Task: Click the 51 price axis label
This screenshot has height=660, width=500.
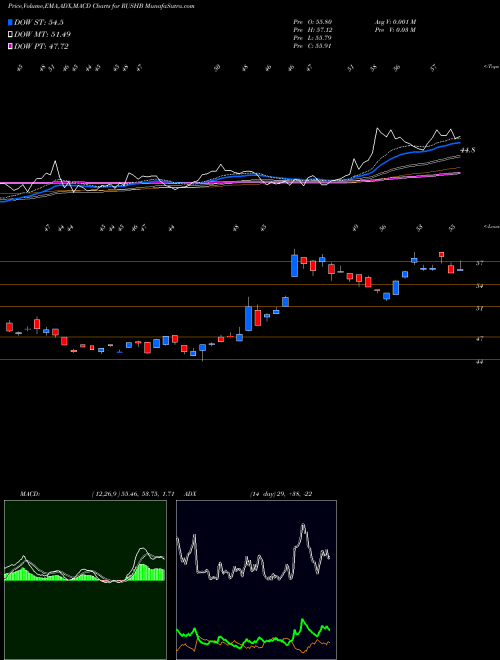Action: pos(479,308)
